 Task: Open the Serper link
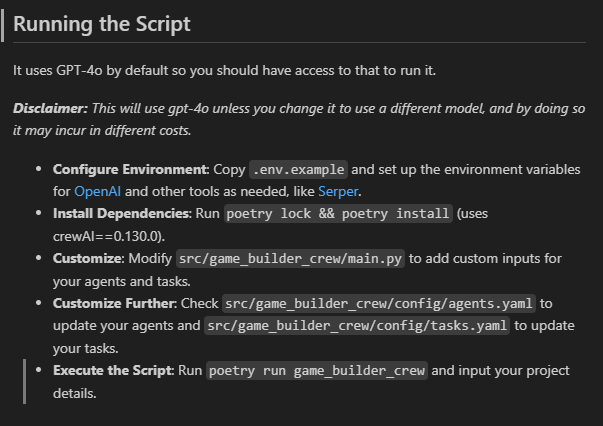(338, 191)
